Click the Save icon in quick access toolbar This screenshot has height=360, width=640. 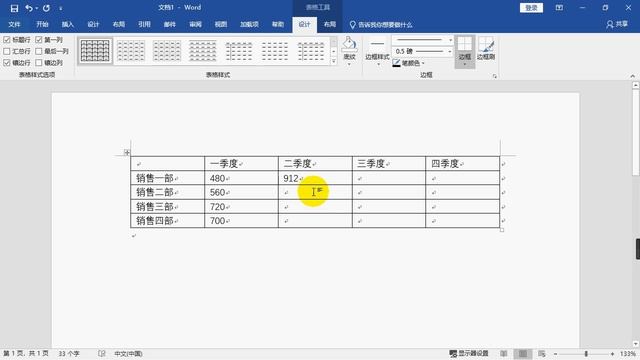pyautogui.click(x=14, y=8)
